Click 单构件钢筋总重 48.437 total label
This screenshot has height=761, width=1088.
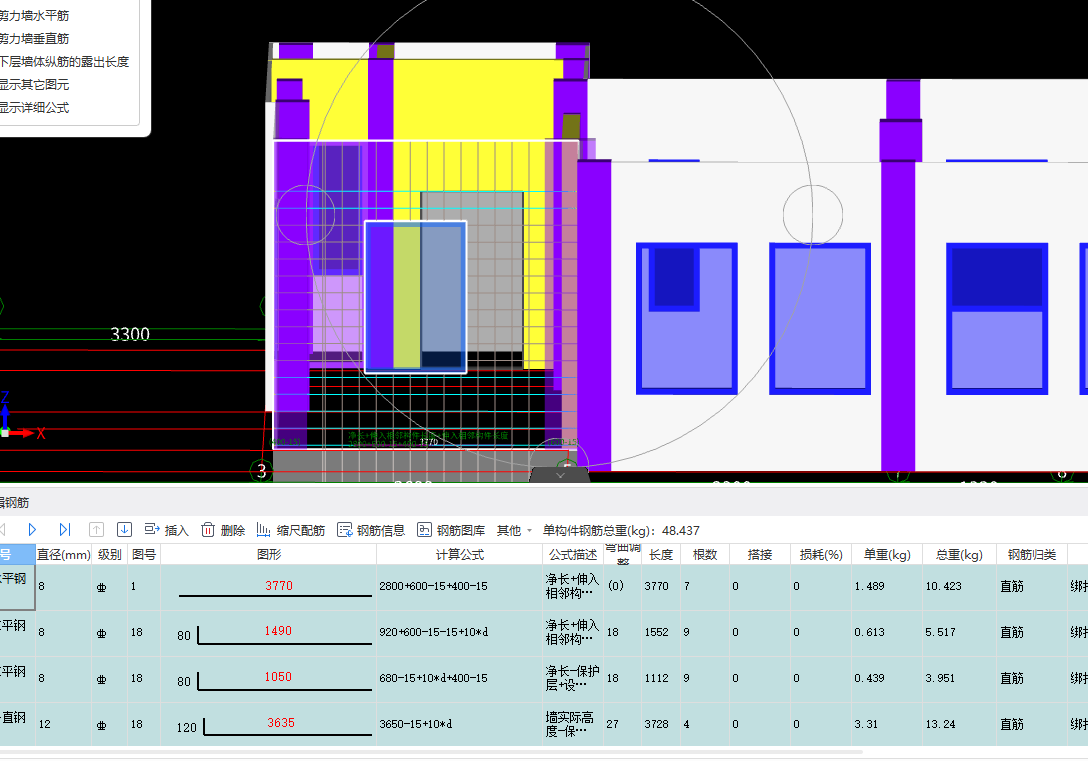tap(621, 530)
